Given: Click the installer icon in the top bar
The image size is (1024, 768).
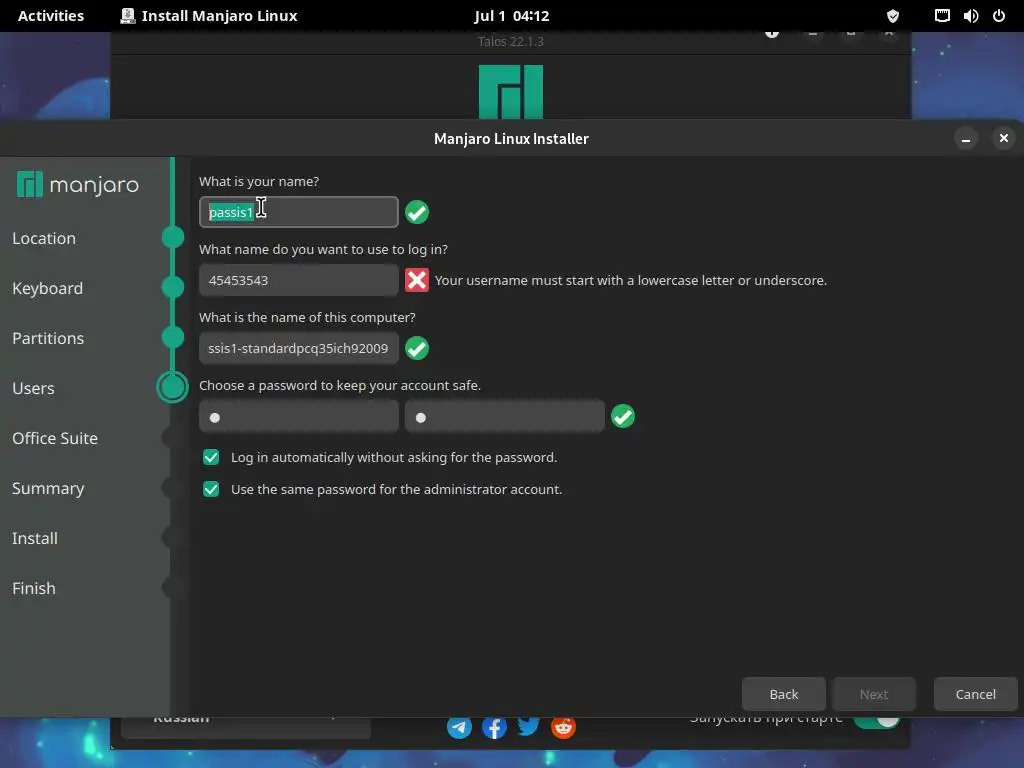Looking at the screenshot, I should [x=128, y=16].
